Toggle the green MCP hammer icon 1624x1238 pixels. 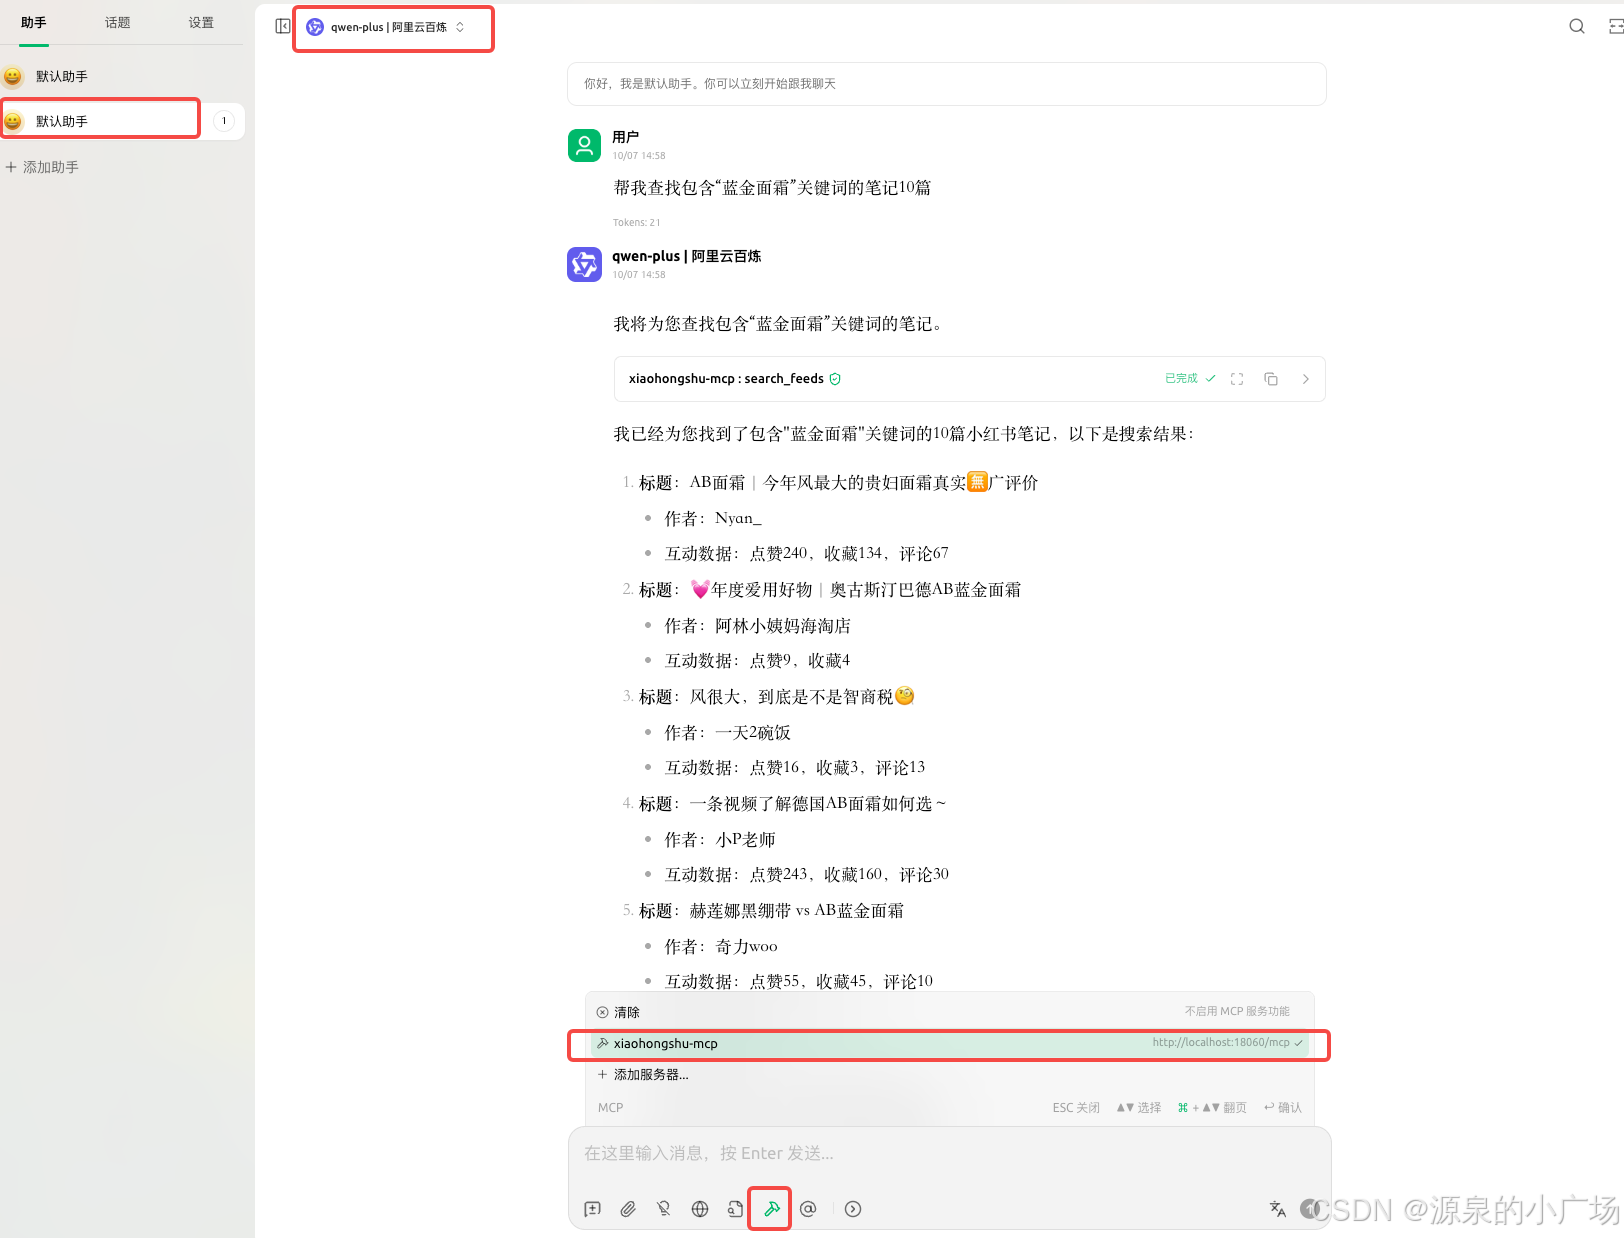pos(771,1209)
